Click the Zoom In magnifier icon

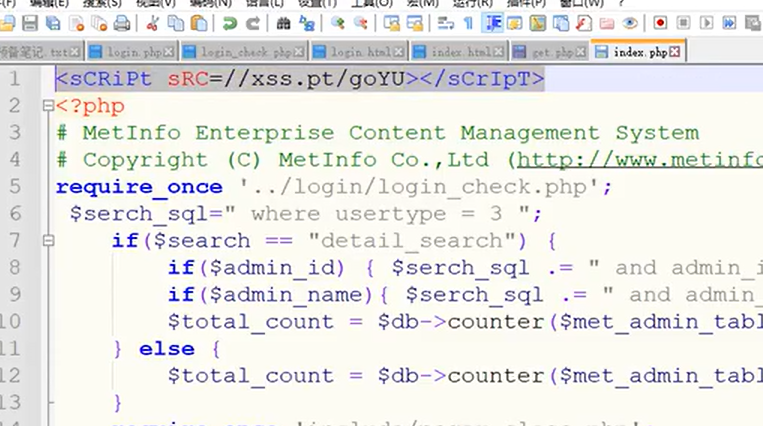[337, 23]
